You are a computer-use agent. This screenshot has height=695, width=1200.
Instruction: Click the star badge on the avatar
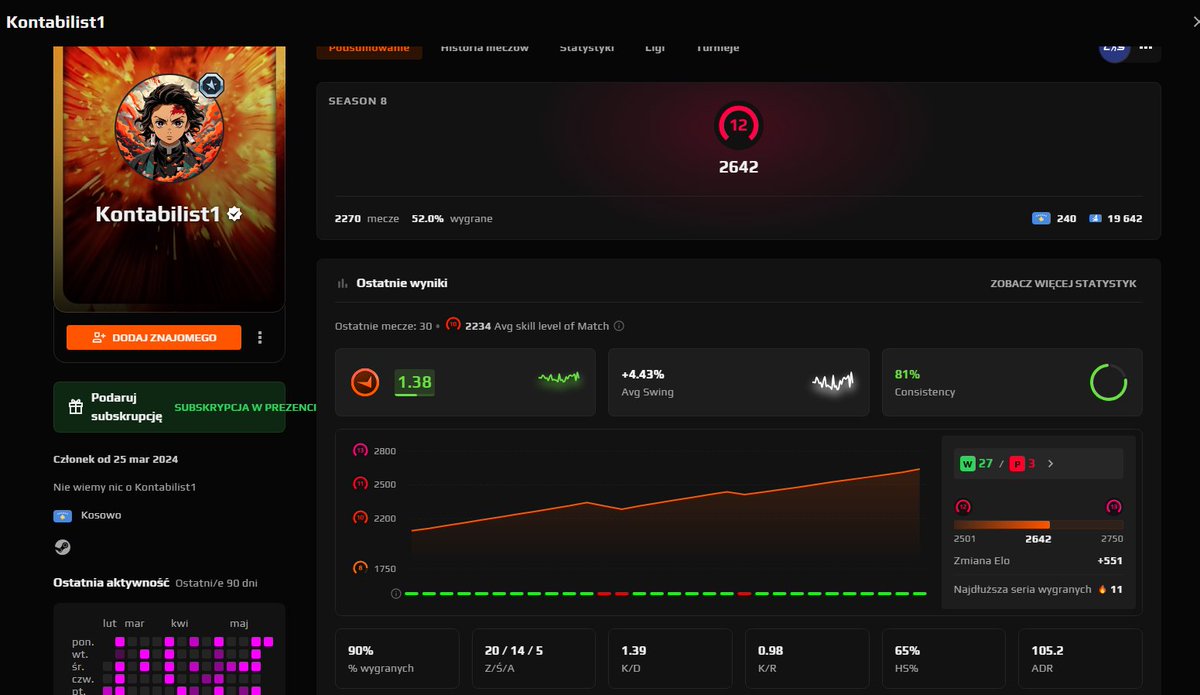point(211,86)
